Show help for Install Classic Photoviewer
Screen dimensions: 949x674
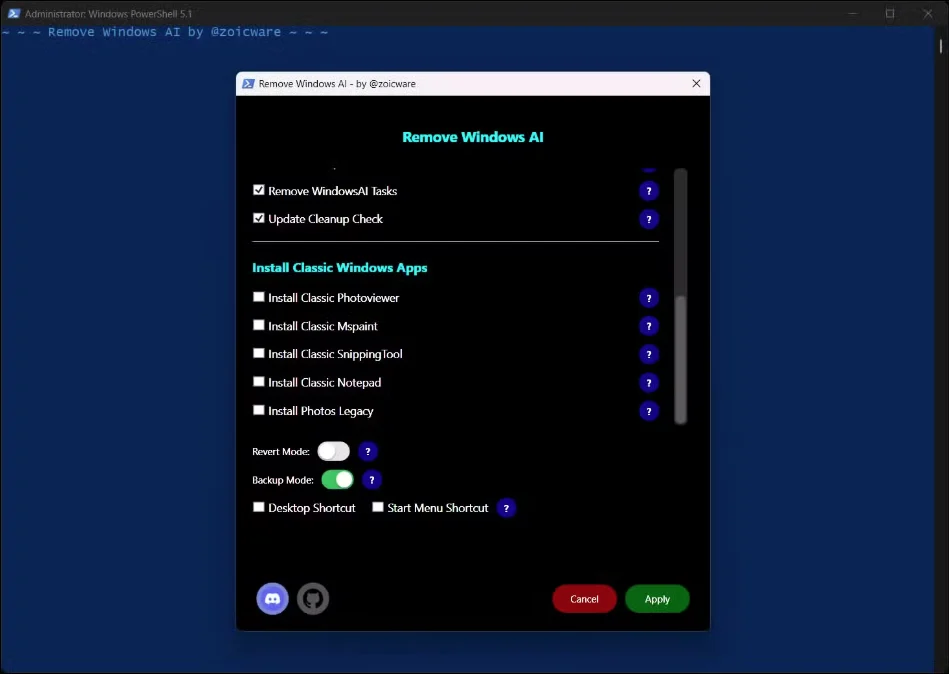click(x=649, y=298)
